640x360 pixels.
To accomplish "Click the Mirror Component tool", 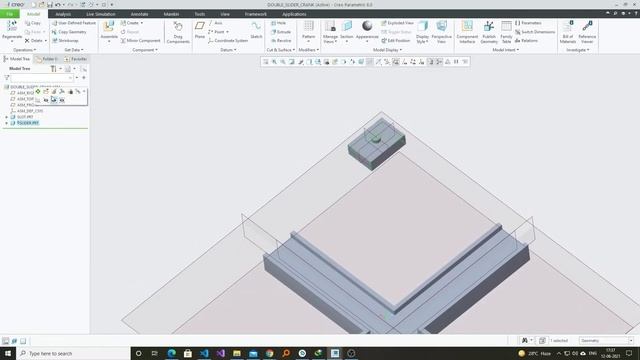I will [x=140, y=41].
